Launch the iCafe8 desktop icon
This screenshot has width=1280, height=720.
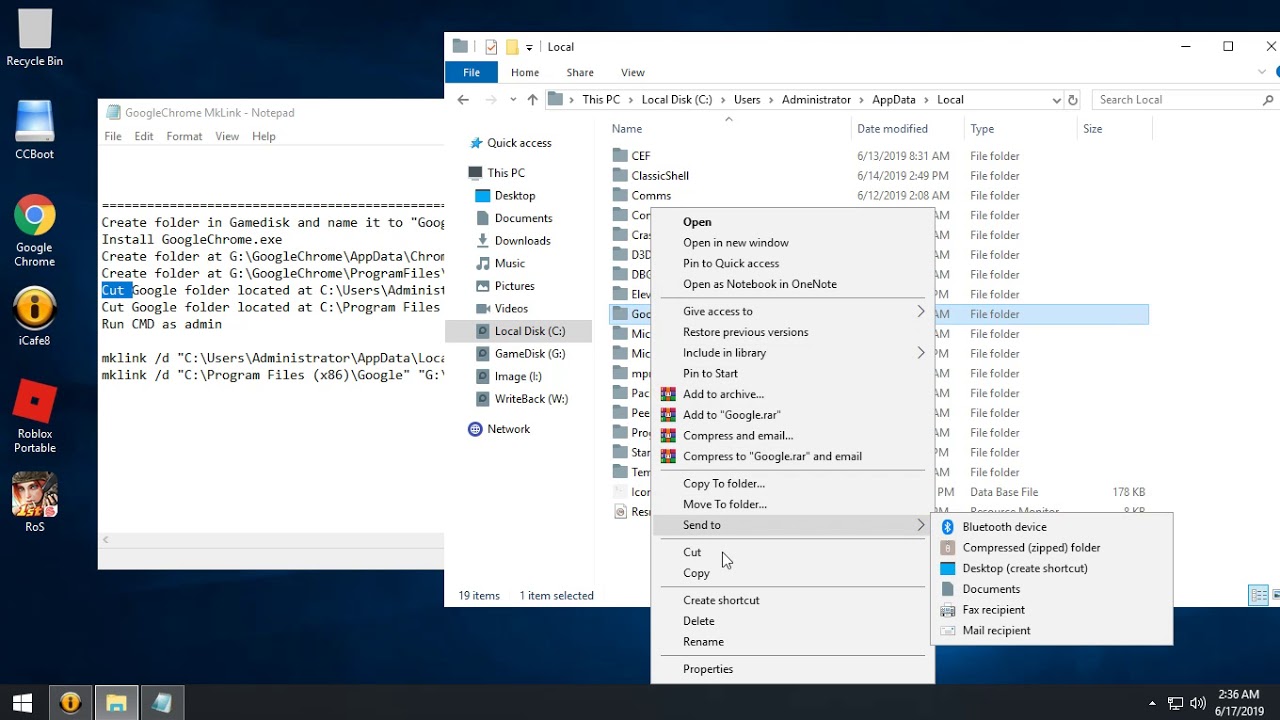pyautogui.click(x=34, y=317)
